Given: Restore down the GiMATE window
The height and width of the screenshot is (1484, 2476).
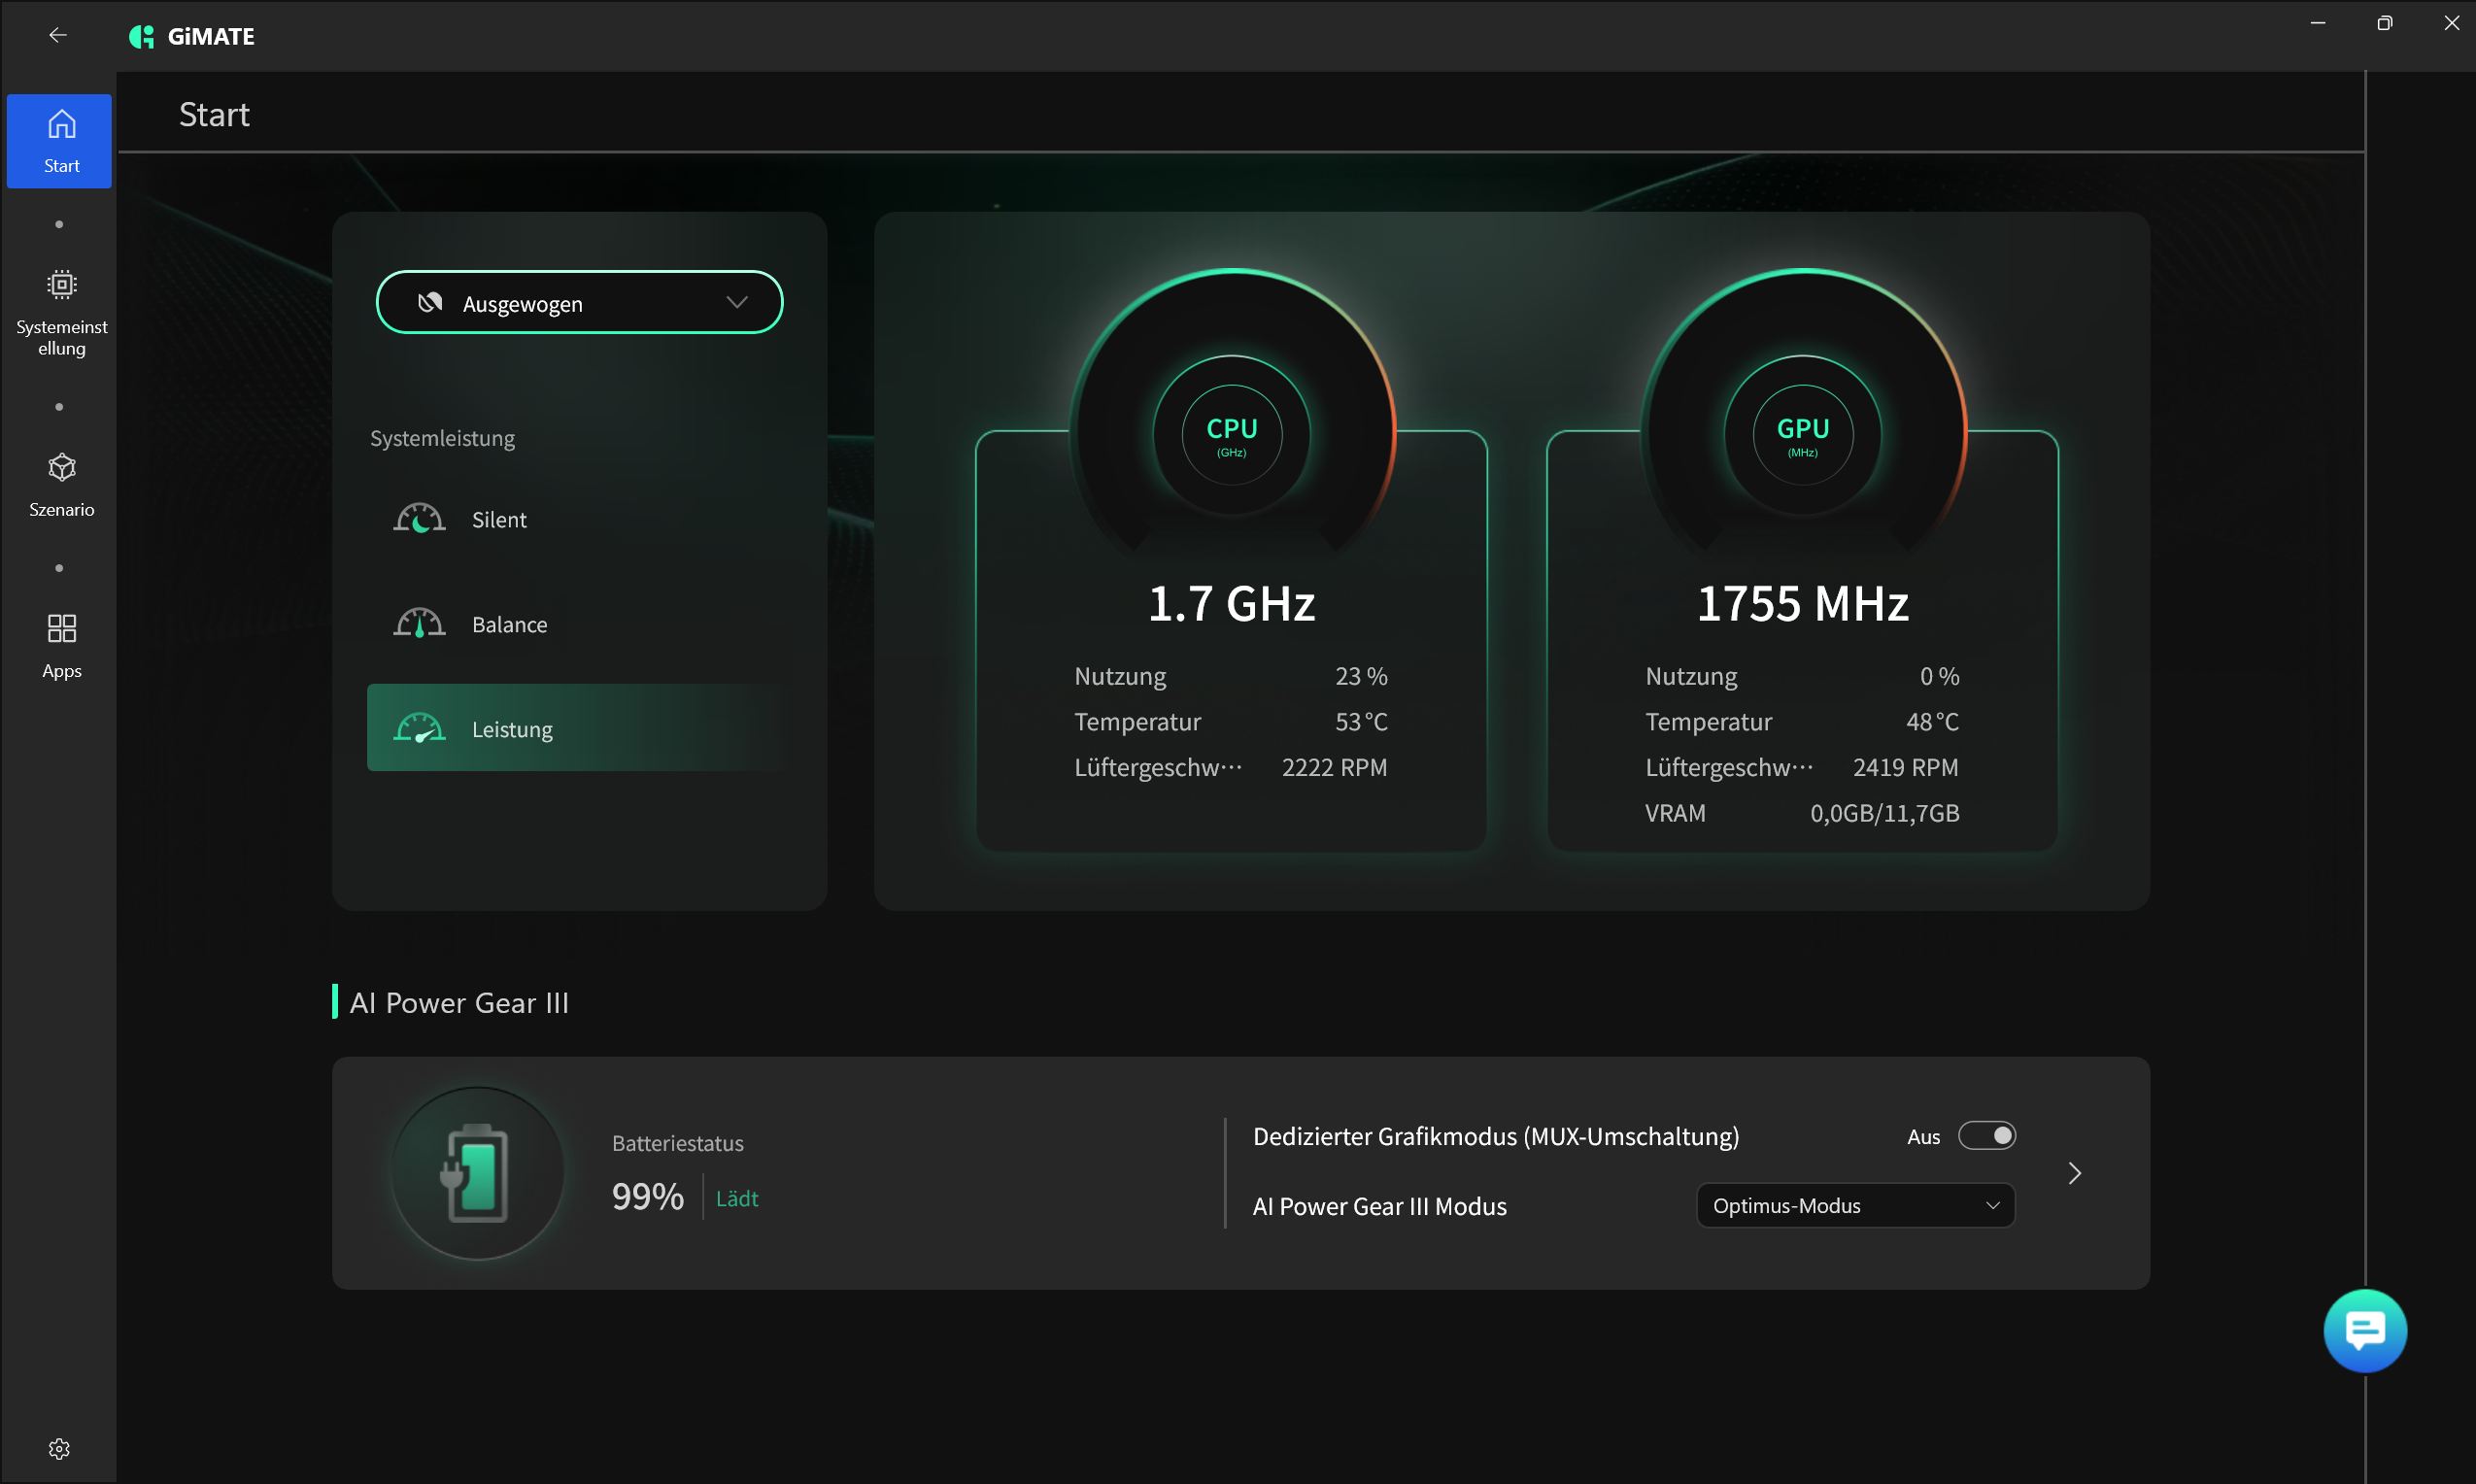Looking at the screenshot, I should pos(2384,23).
